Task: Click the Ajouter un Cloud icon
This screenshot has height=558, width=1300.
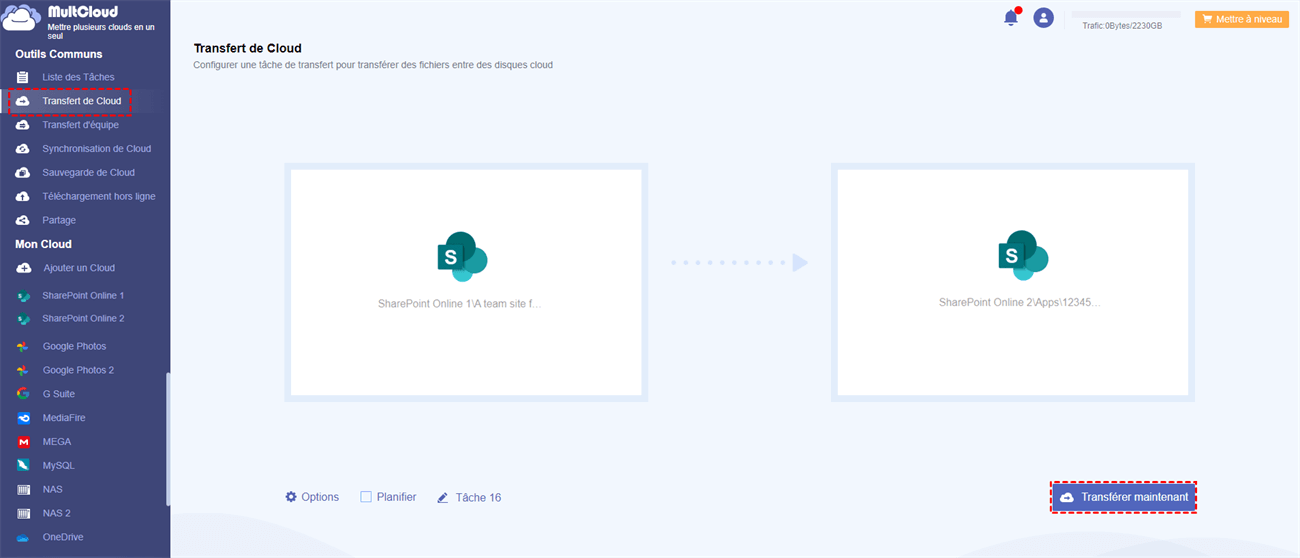Action: (22, 268)
